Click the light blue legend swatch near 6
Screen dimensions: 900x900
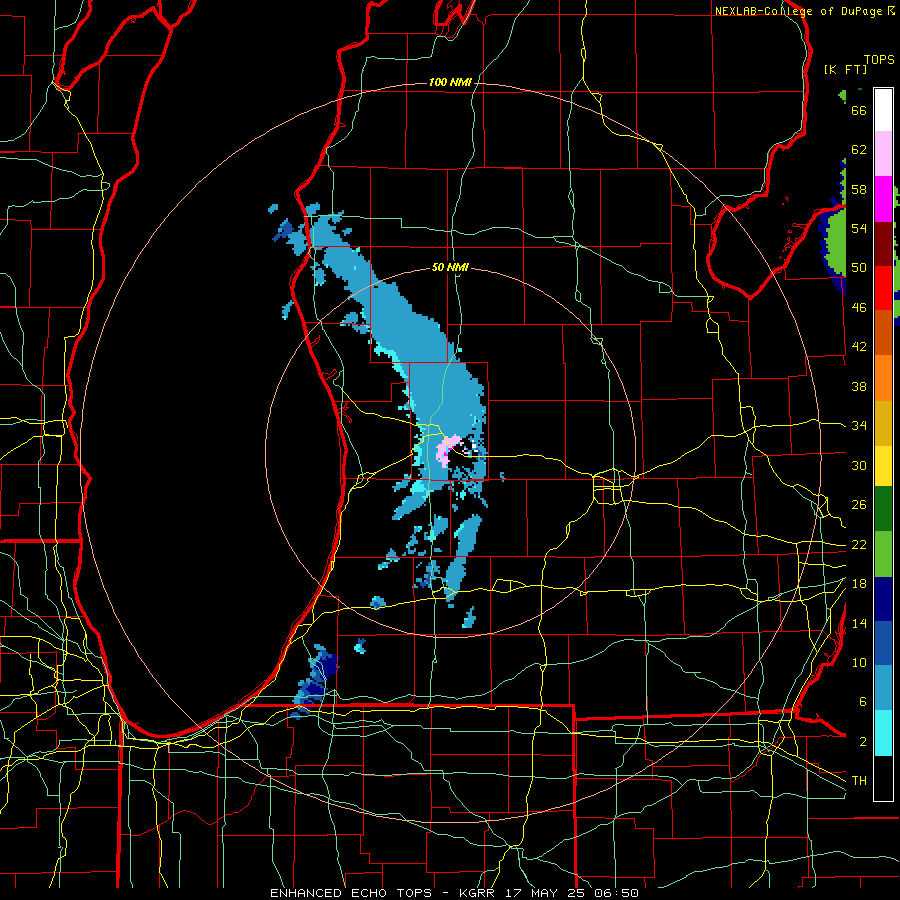(883, 688)
